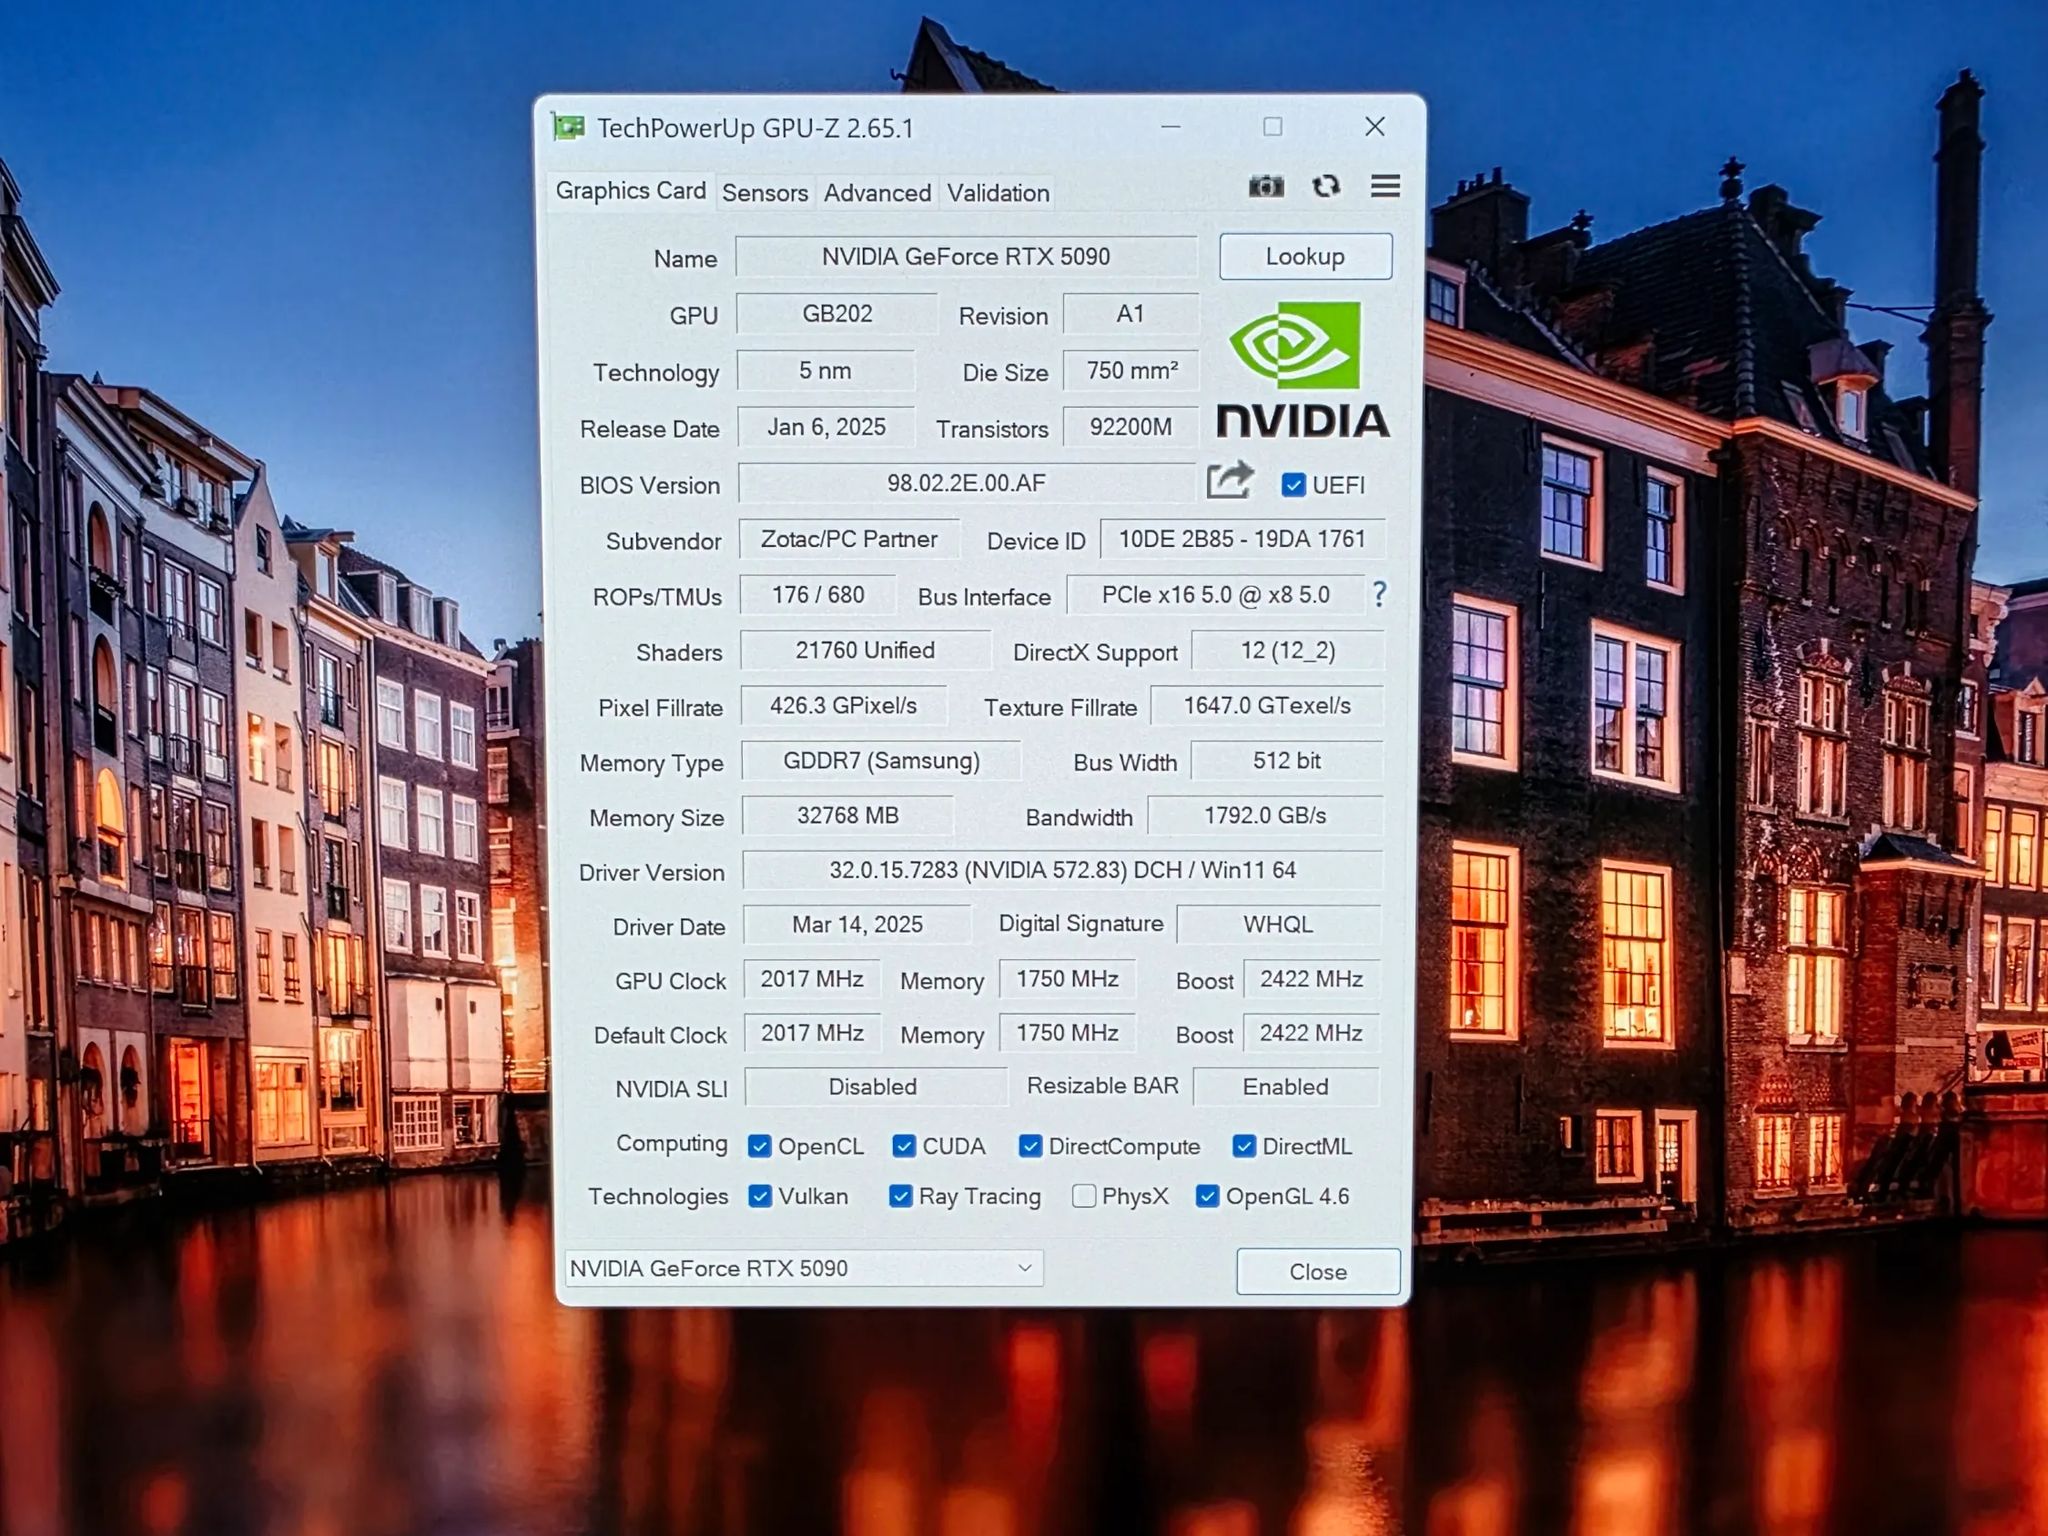Open the GPU selection dropdown
The image size is (2048, 1536).
(x=804, y=1268)
